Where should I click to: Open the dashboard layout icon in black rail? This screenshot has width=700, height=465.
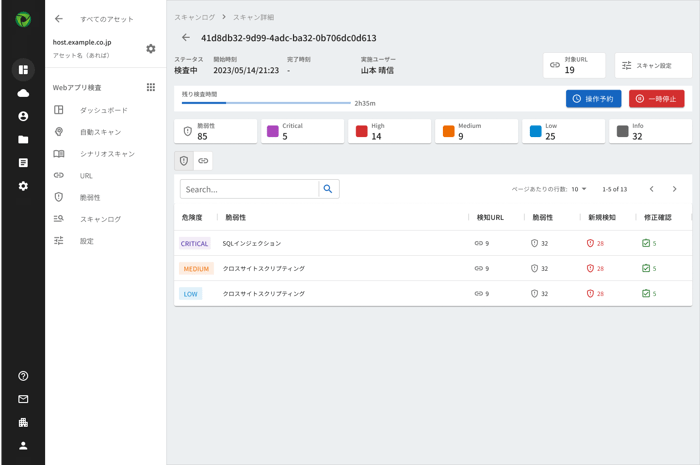(23, 70)
